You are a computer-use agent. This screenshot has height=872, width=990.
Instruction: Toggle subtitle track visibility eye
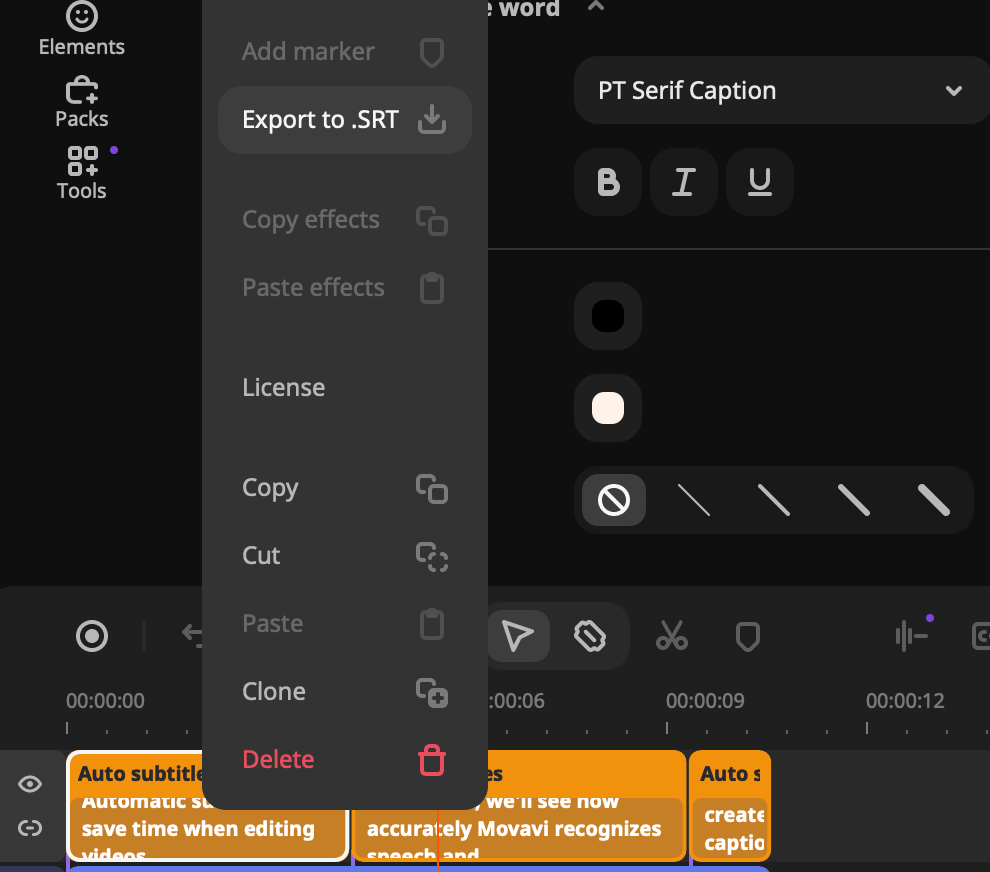(30, 784)
